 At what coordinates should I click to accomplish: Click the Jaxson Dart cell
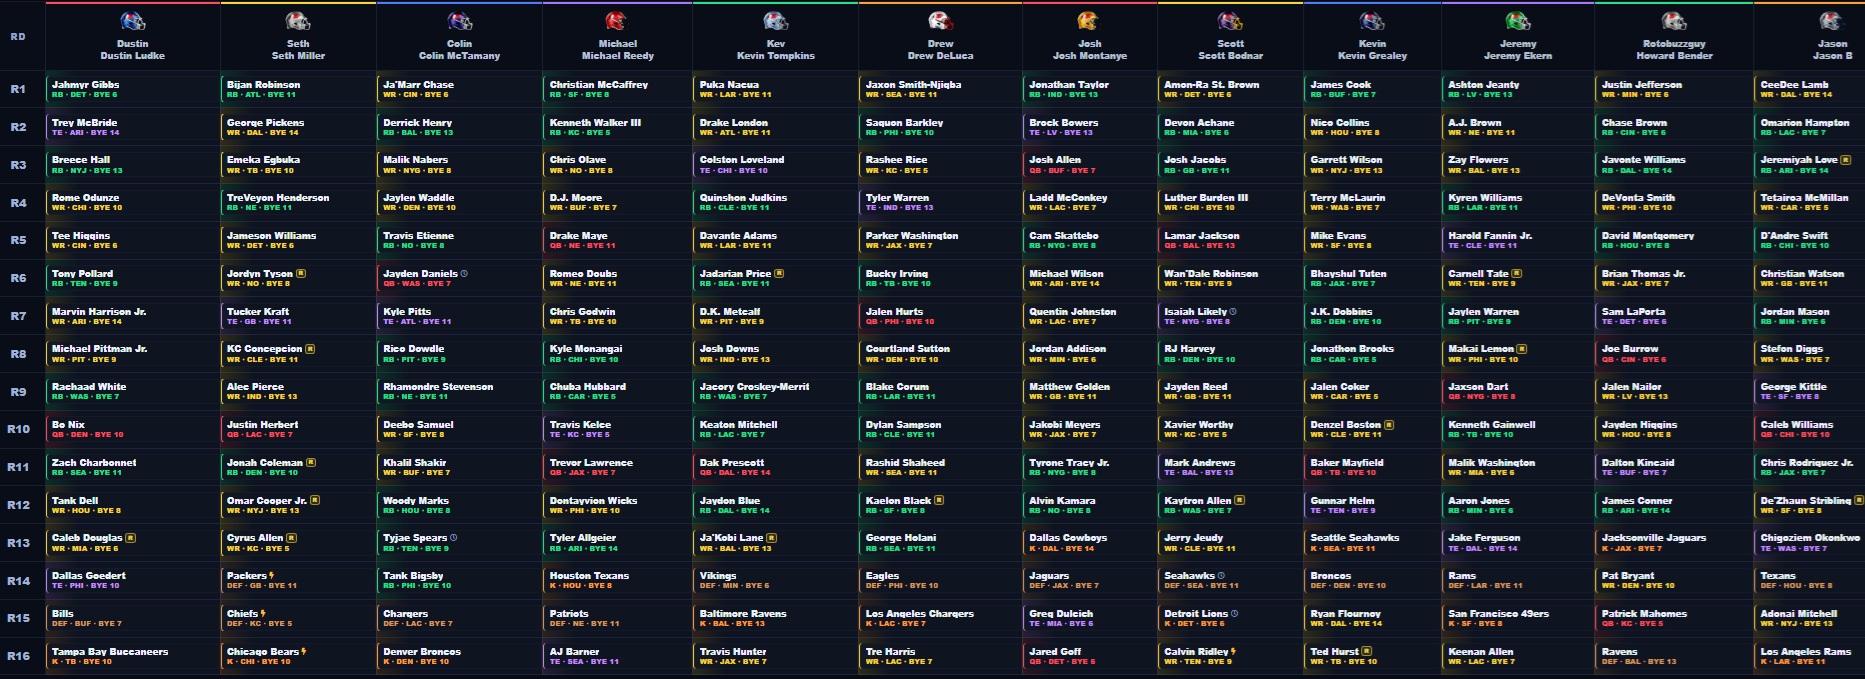pos(1517,392)
